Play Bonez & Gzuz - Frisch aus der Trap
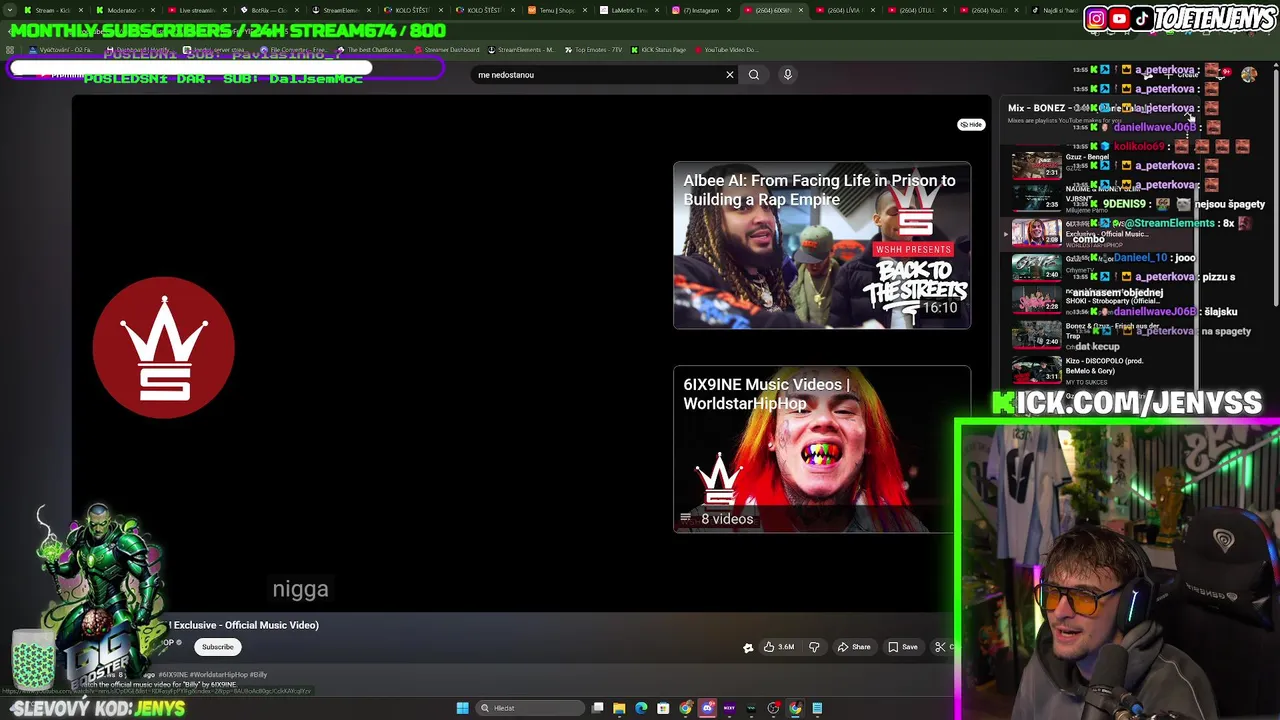1280x720 pixels. point(1100,333)
